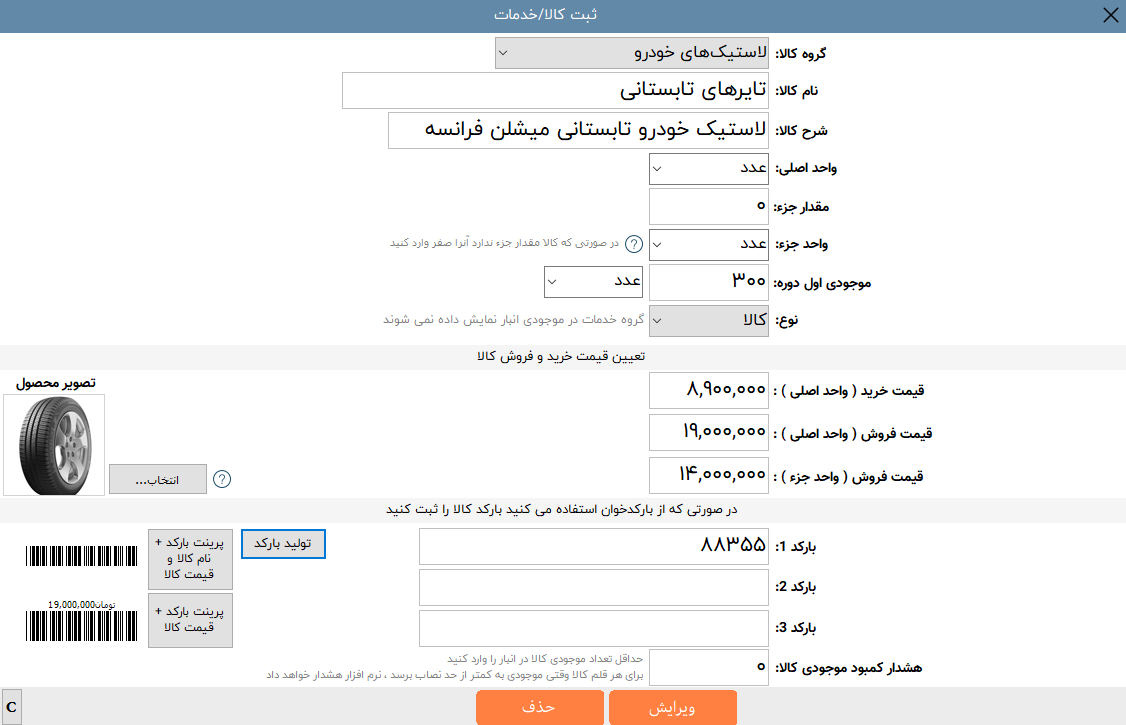Click the ویرایش button
Image resolution: width=1126 pixels, height=725 pixels.
click(x=673, y=708)
